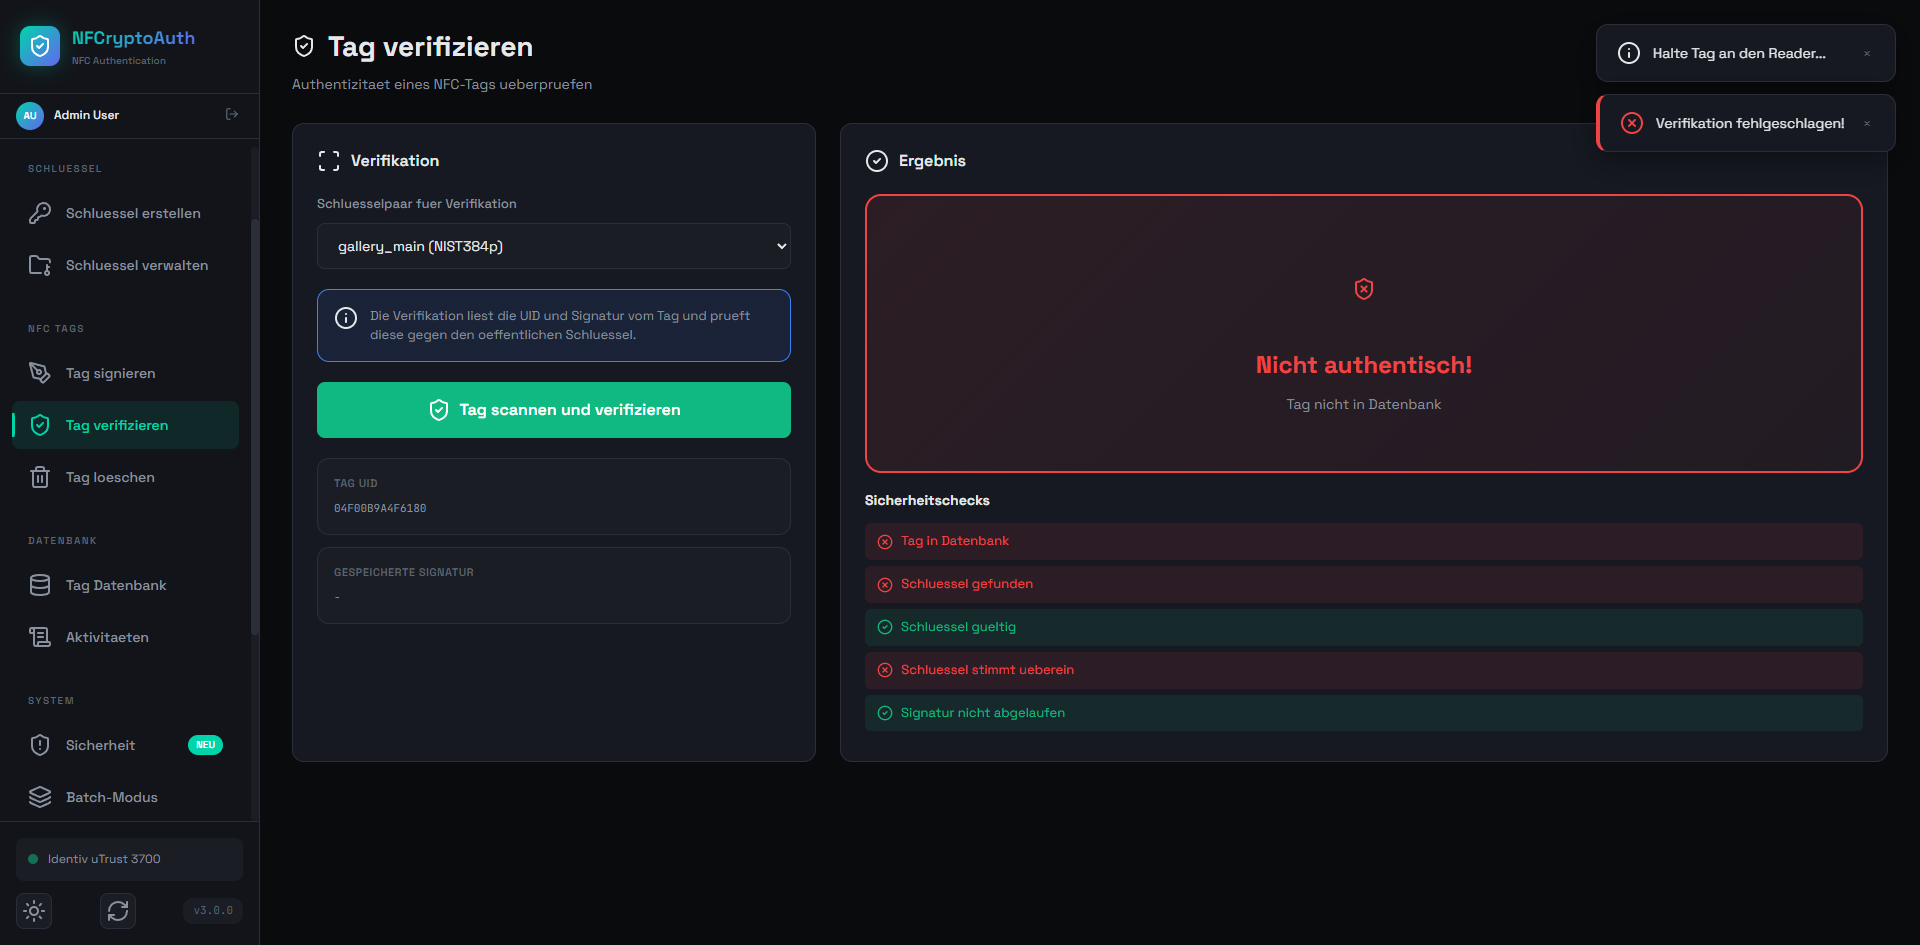Toggle the light/dark theme sun icon

(x=34, y=911)
